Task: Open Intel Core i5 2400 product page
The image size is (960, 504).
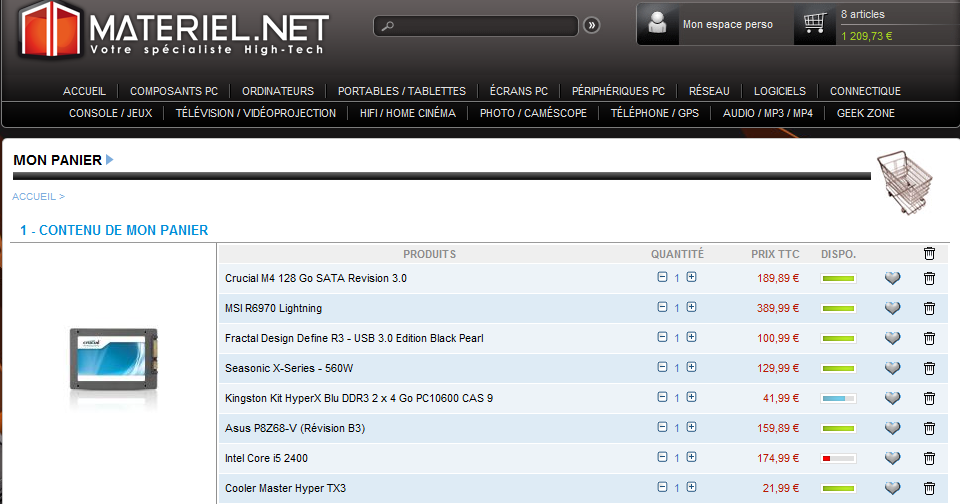Action: 265,458
